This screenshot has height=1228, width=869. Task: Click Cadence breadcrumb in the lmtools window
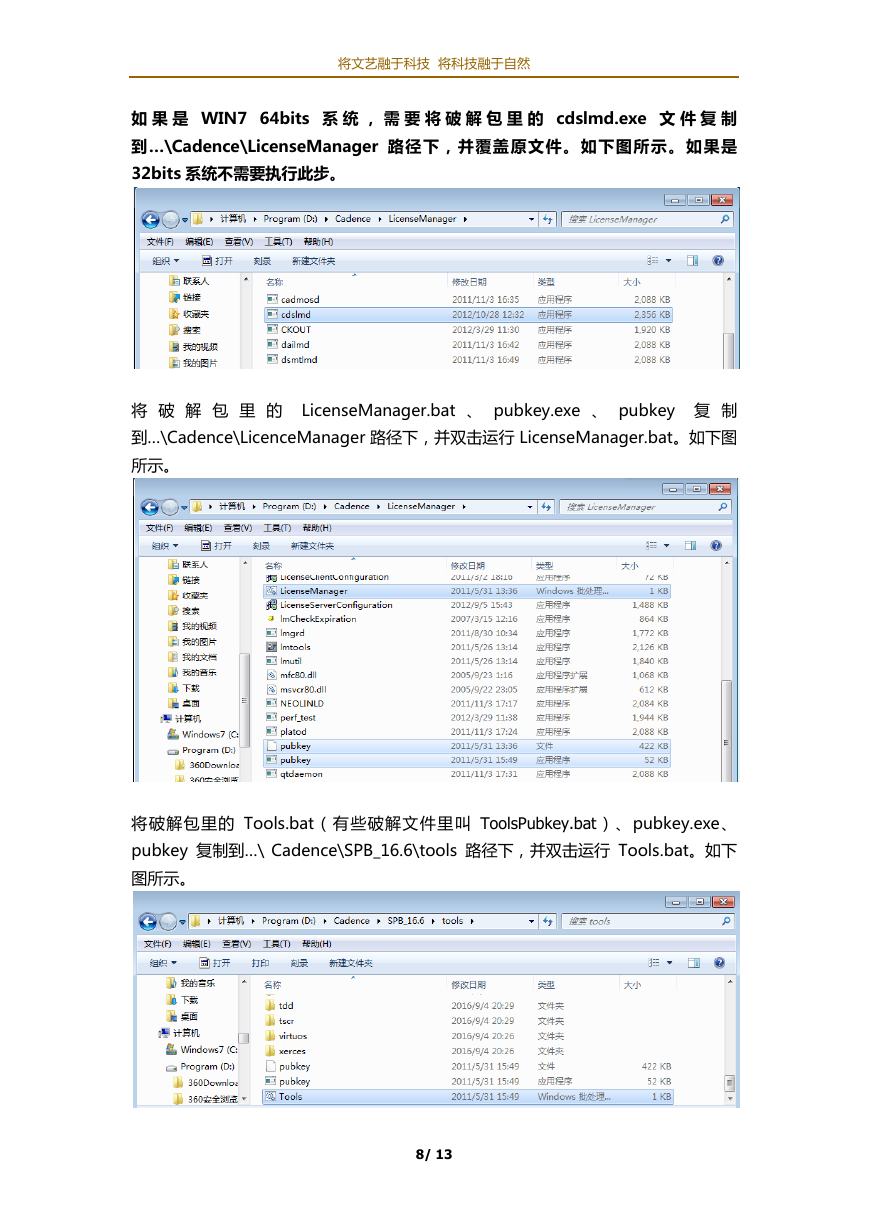351,507
